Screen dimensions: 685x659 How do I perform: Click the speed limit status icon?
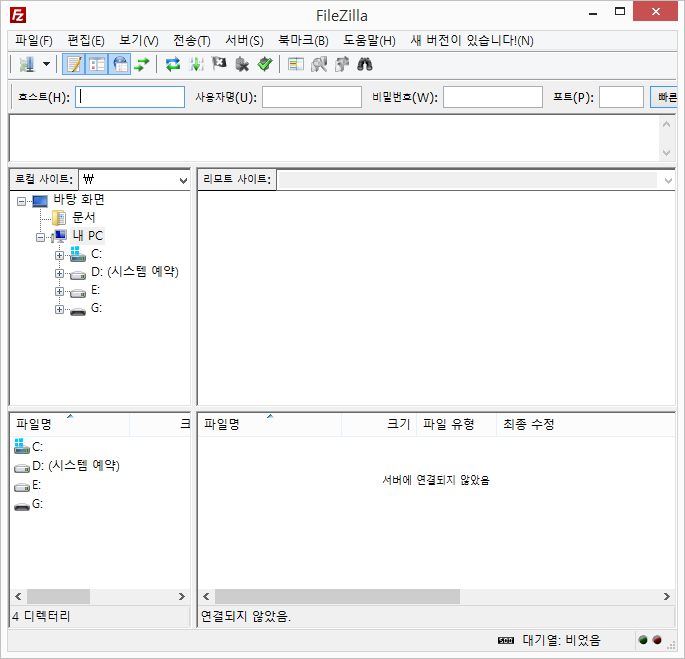[x=506, y=640]
